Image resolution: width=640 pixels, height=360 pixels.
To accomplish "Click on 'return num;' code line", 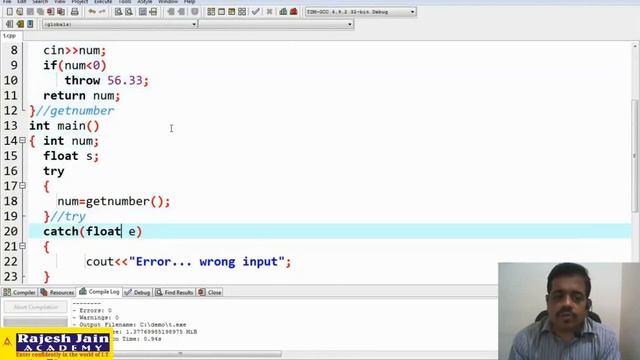I will (x=82, y=96).
